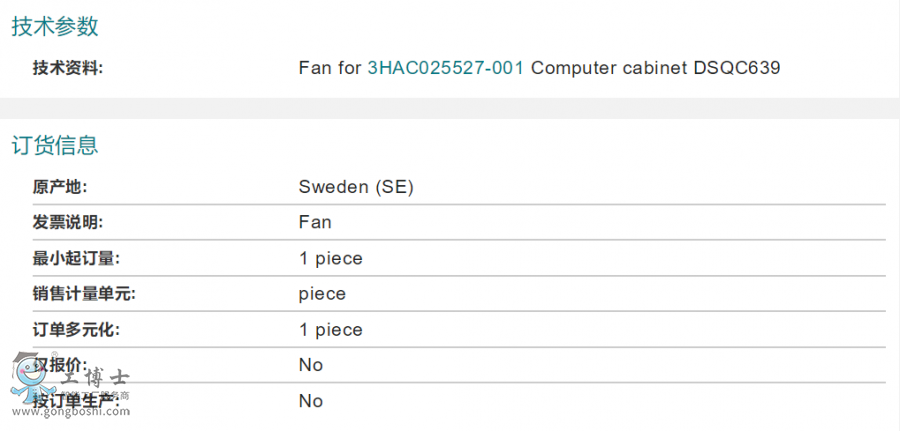Select the No value for 仅报价
The width and height of the screenshot is (900, 431).
[x=311, y=365]
